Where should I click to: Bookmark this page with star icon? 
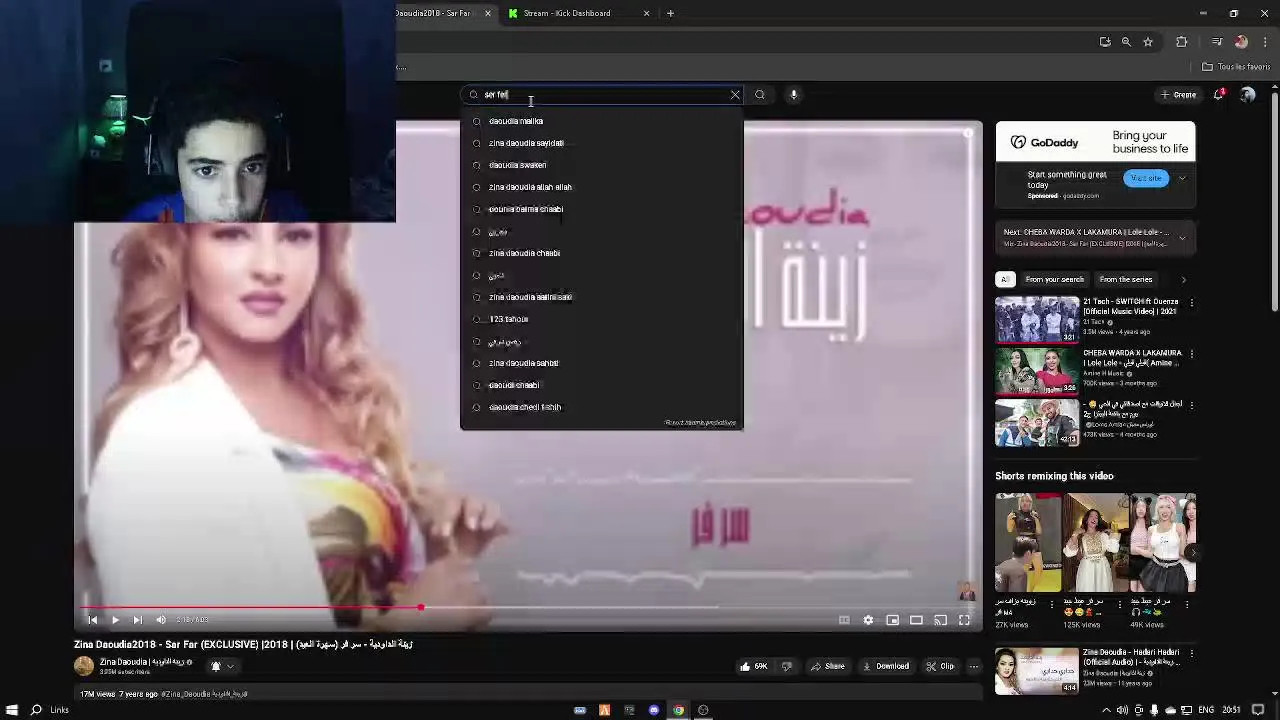pos(1148,42)
